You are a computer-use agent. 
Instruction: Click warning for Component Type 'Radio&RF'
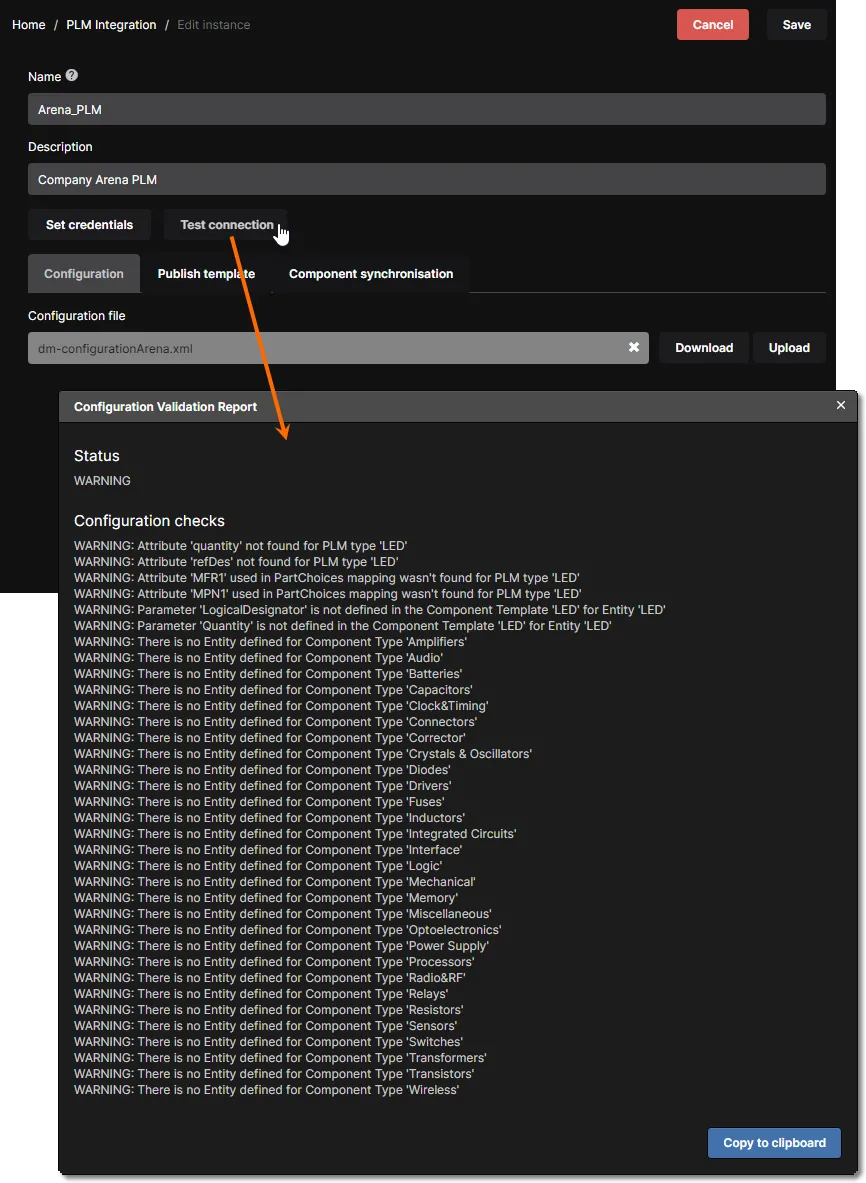(x=269, y=977)
